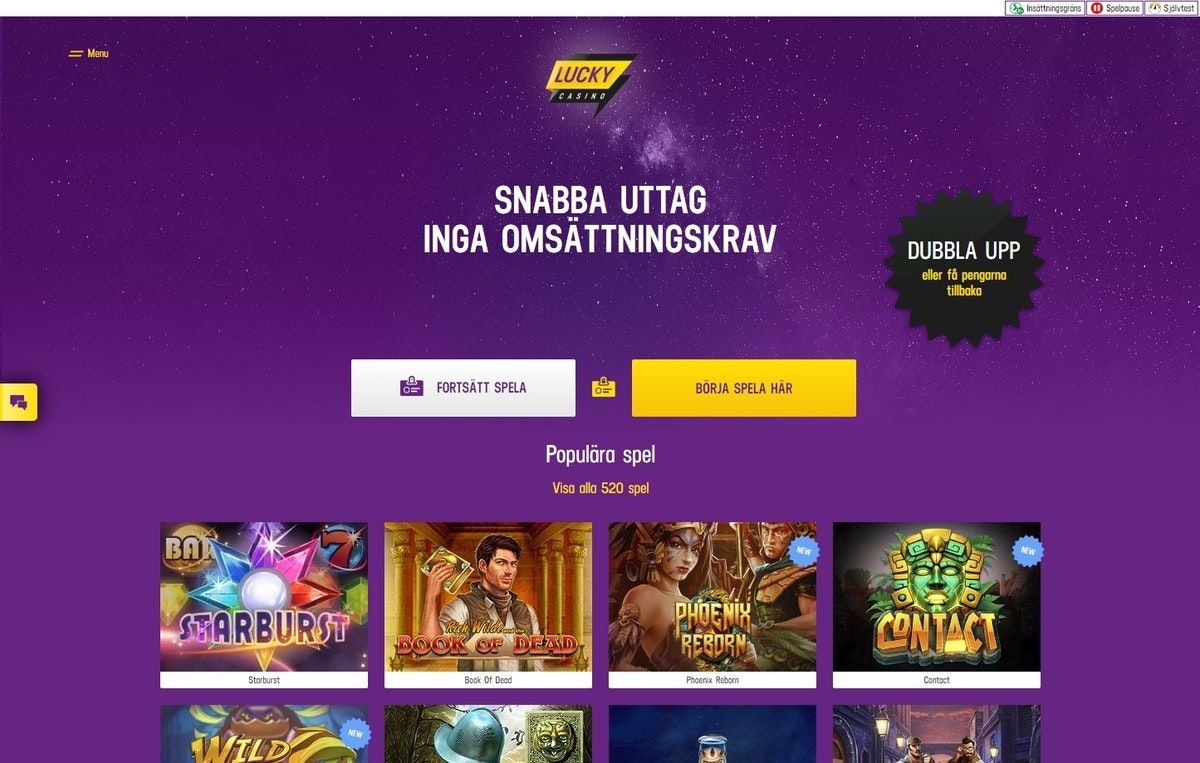Viewport: 1200px width, 763px height.
Task: Open the live chat bubble icon
Action: (x=18, y=402)
